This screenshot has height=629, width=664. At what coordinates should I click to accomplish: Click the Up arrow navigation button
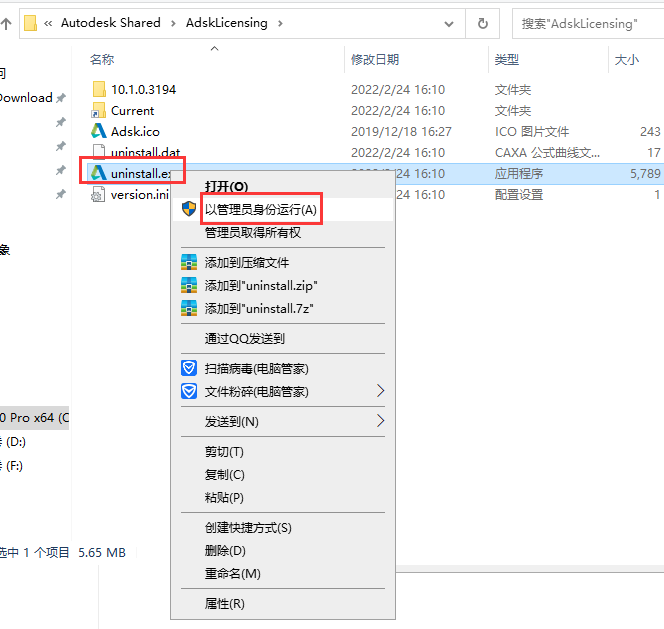(x=6, y=23)
